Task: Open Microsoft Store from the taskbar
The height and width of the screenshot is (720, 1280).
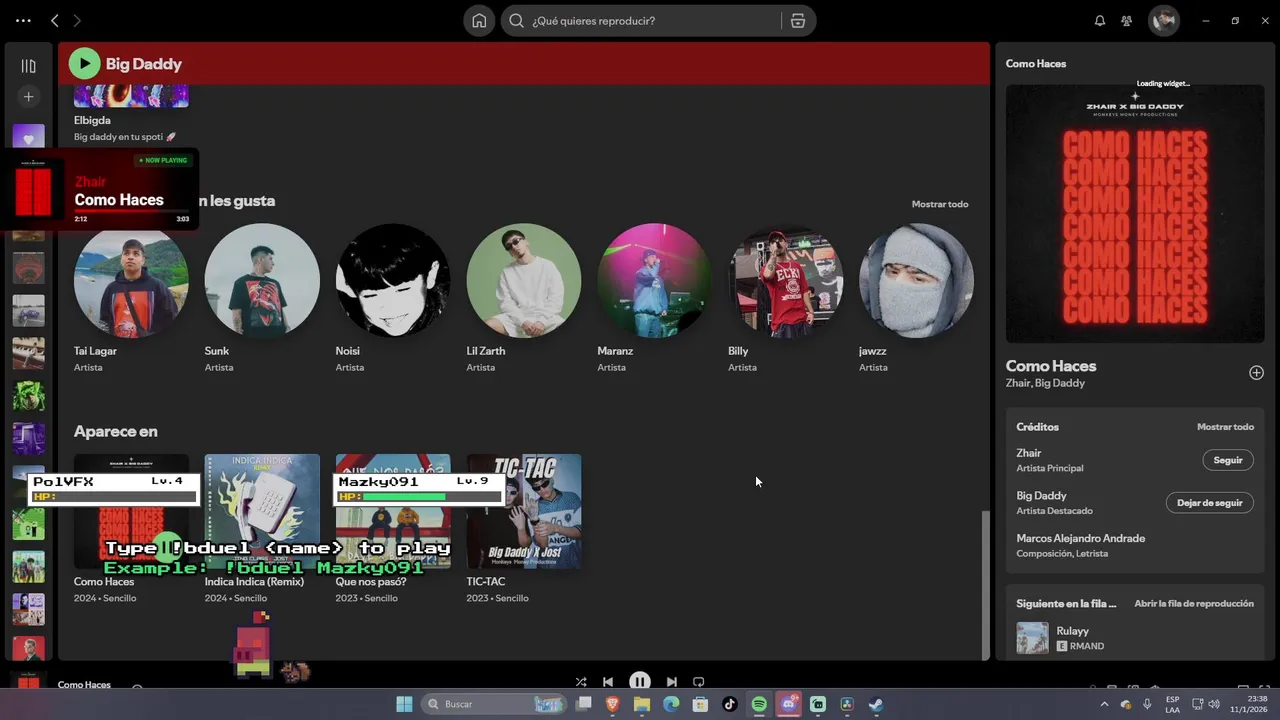Action: 700,704
